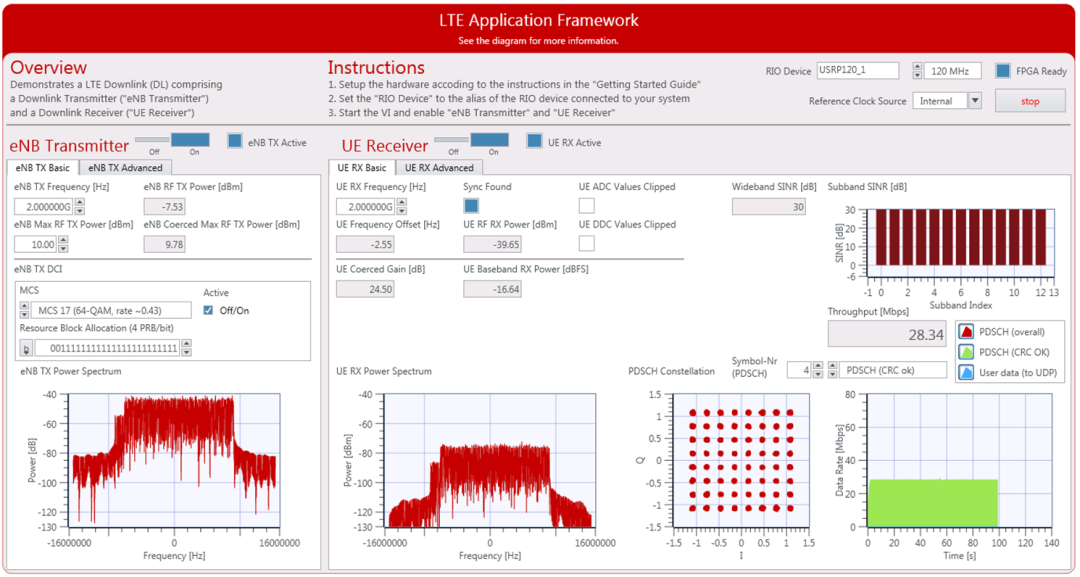Click the eNB Coerced Max RF TX Power 9.78
The image size is (1080, 577).
pos(165,244)
